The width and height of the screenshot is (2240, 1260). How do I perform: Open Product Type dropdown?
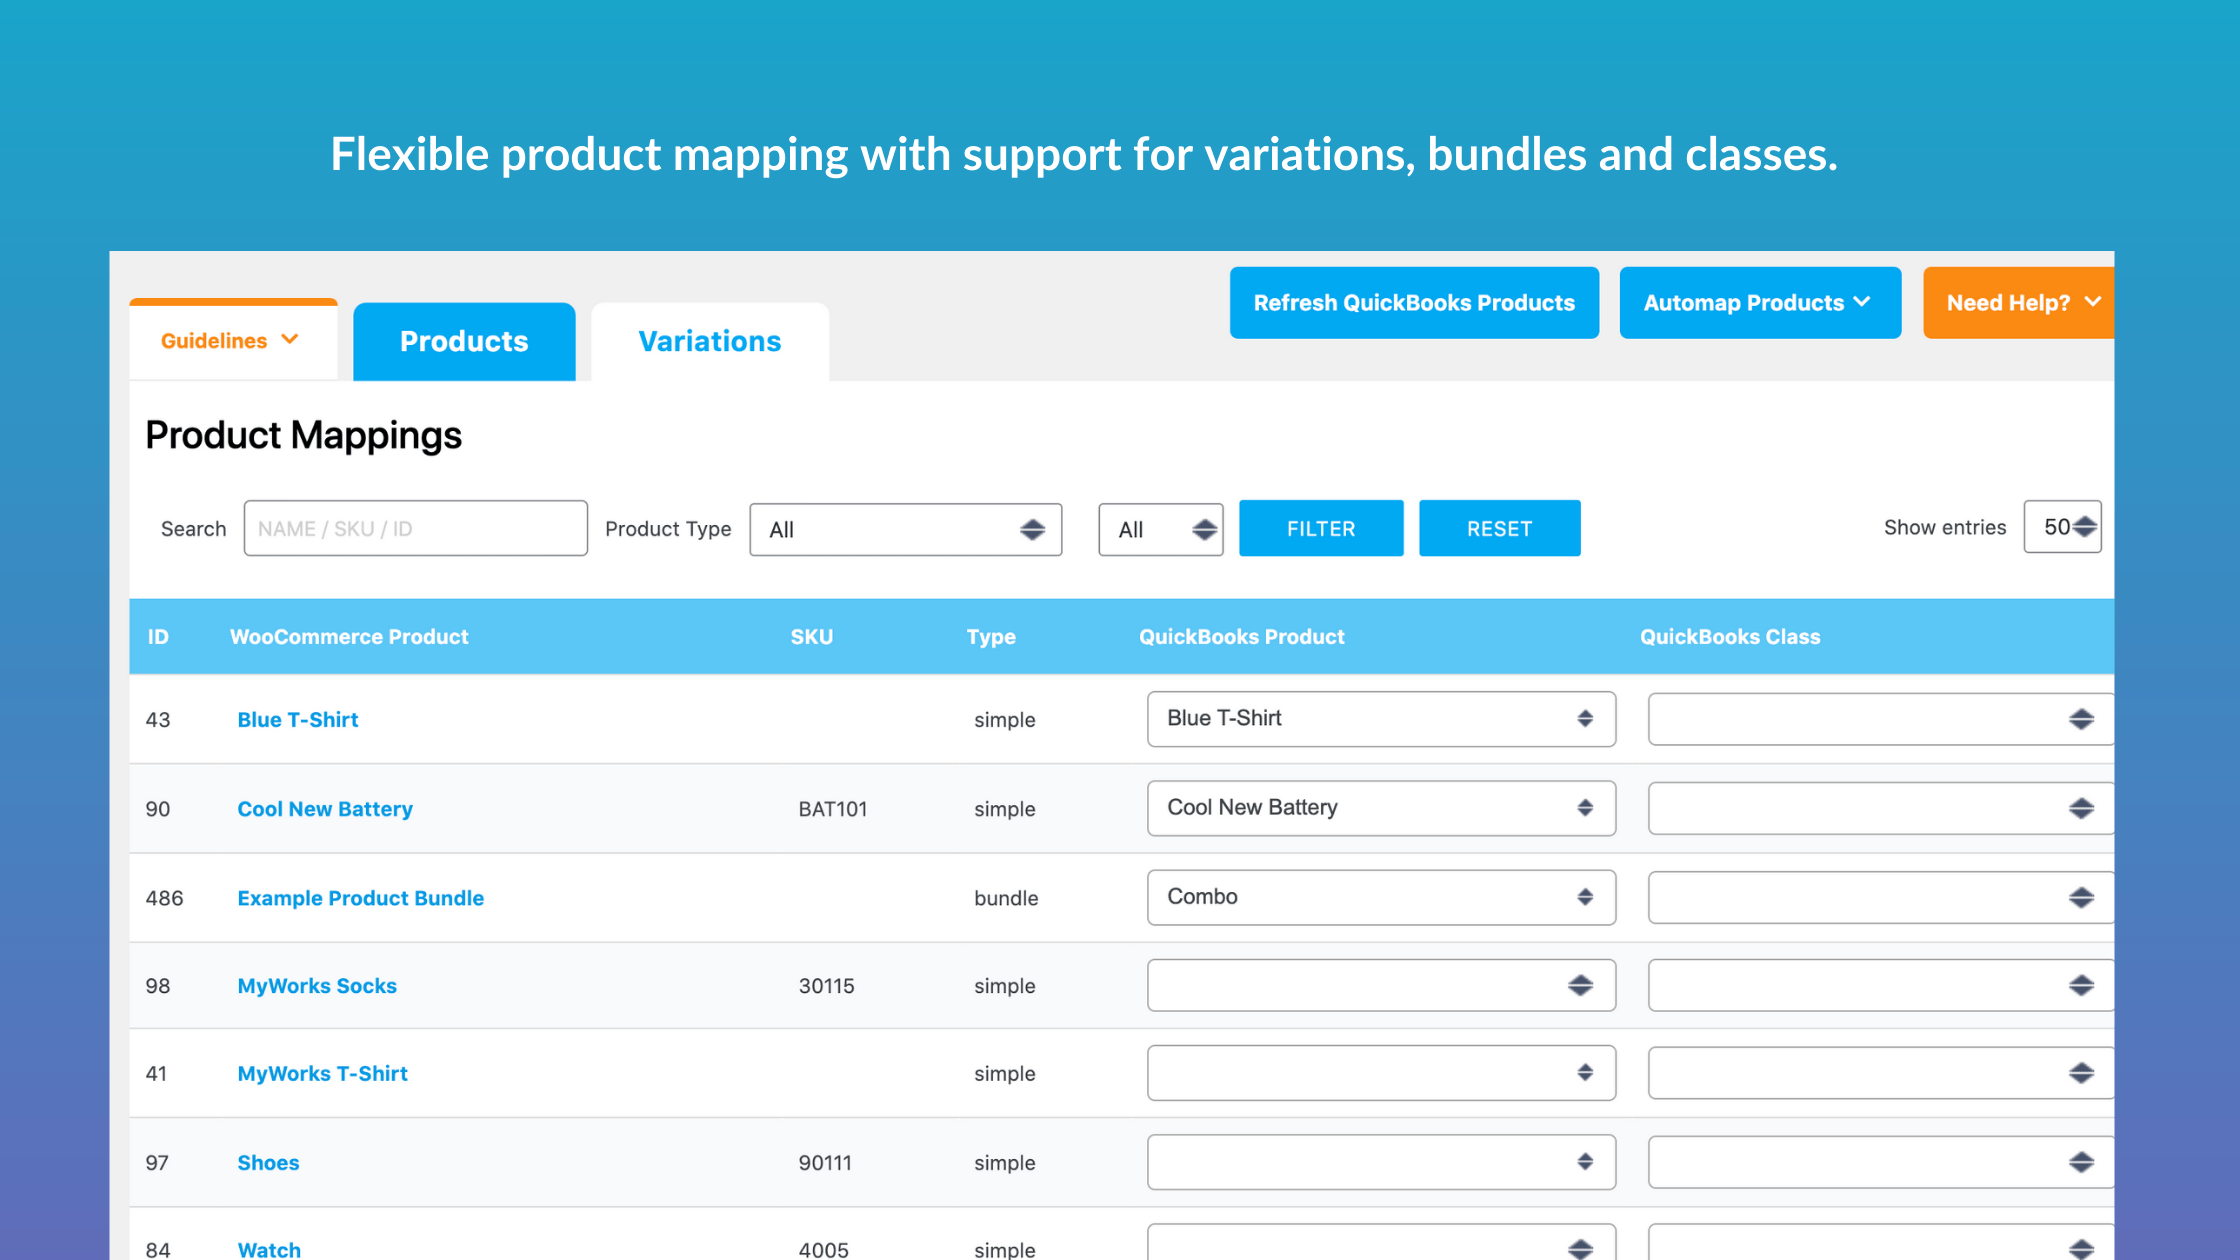(x=905, y=529)
